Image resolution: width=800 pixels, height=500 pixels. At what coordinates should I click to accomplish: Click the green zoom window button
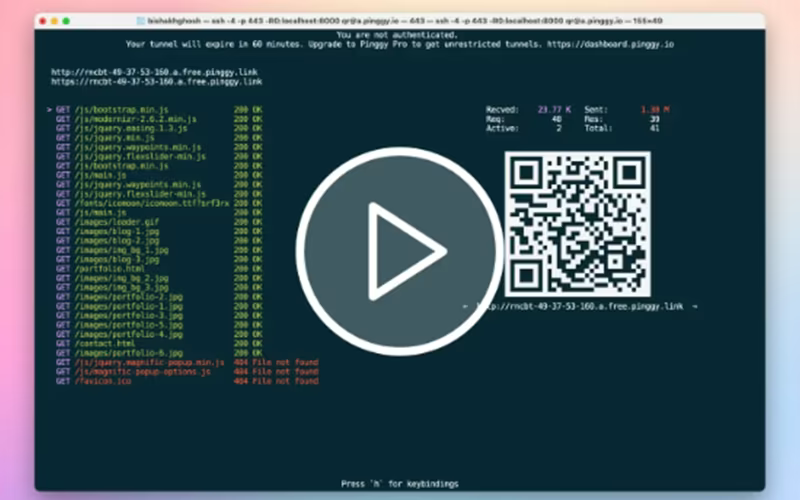click(x=66, y=21)
